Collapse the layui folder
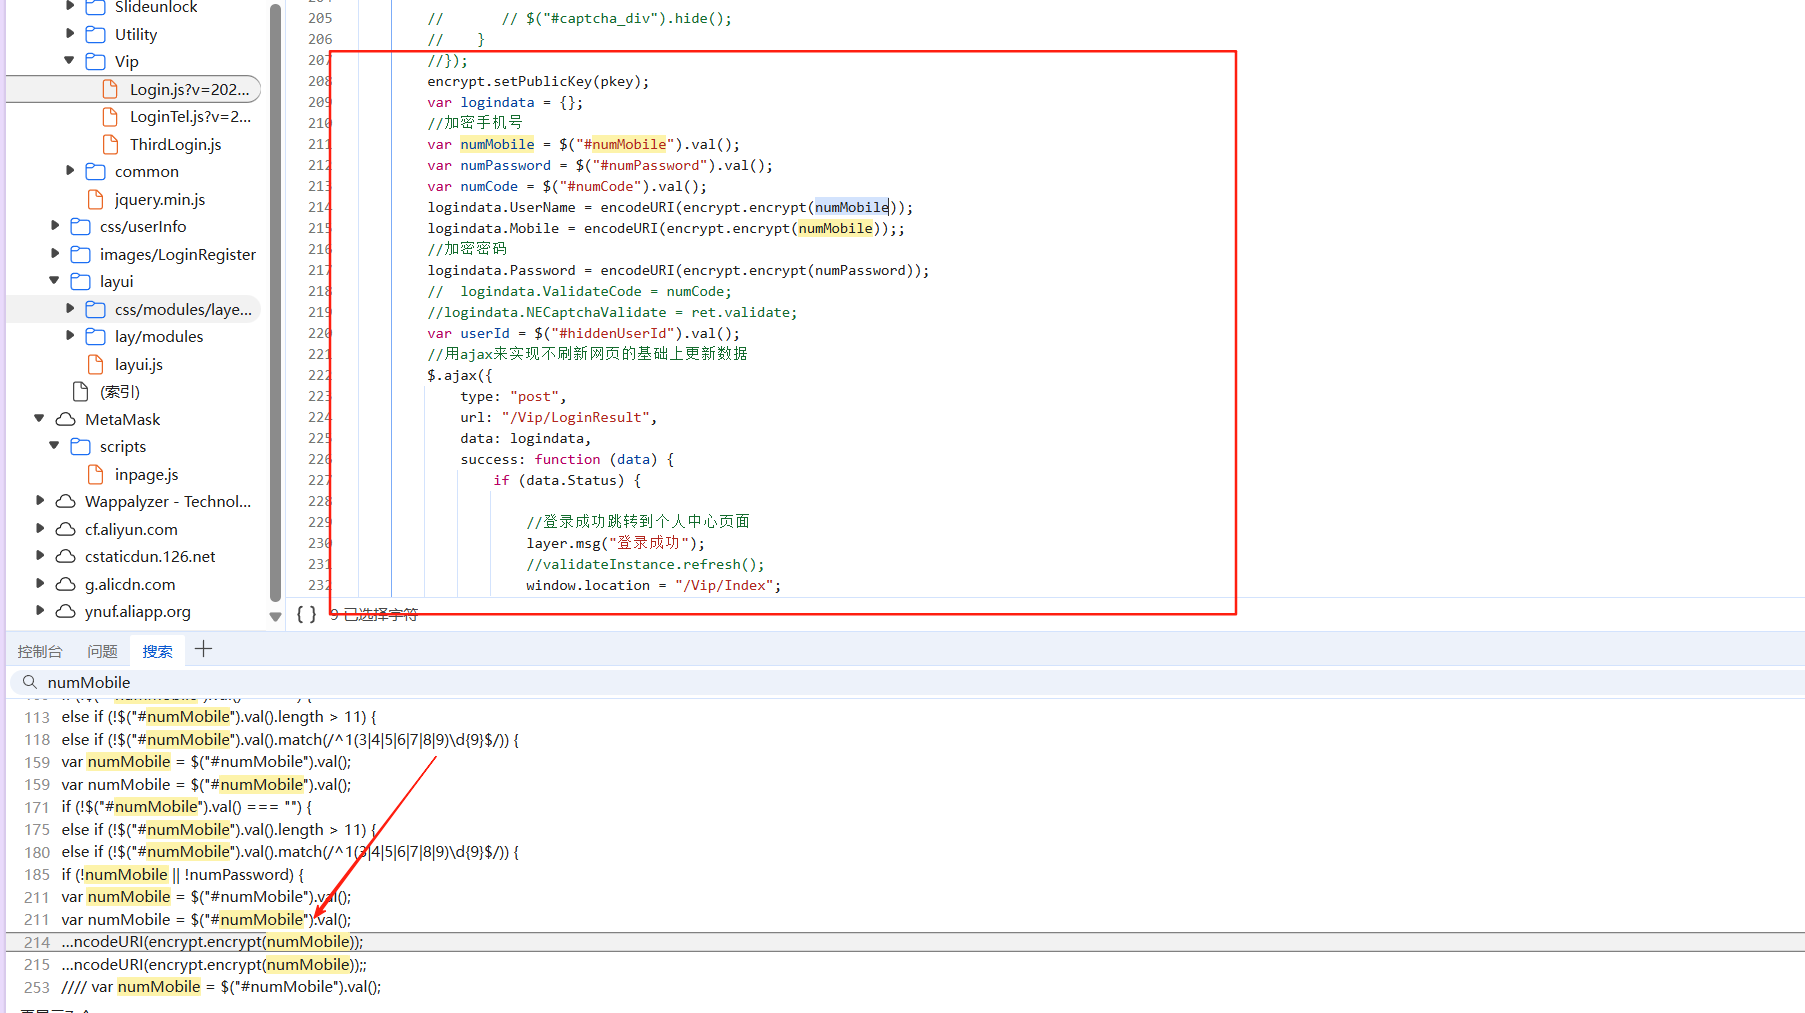1805x1013 pixels. tap(54, 281)
